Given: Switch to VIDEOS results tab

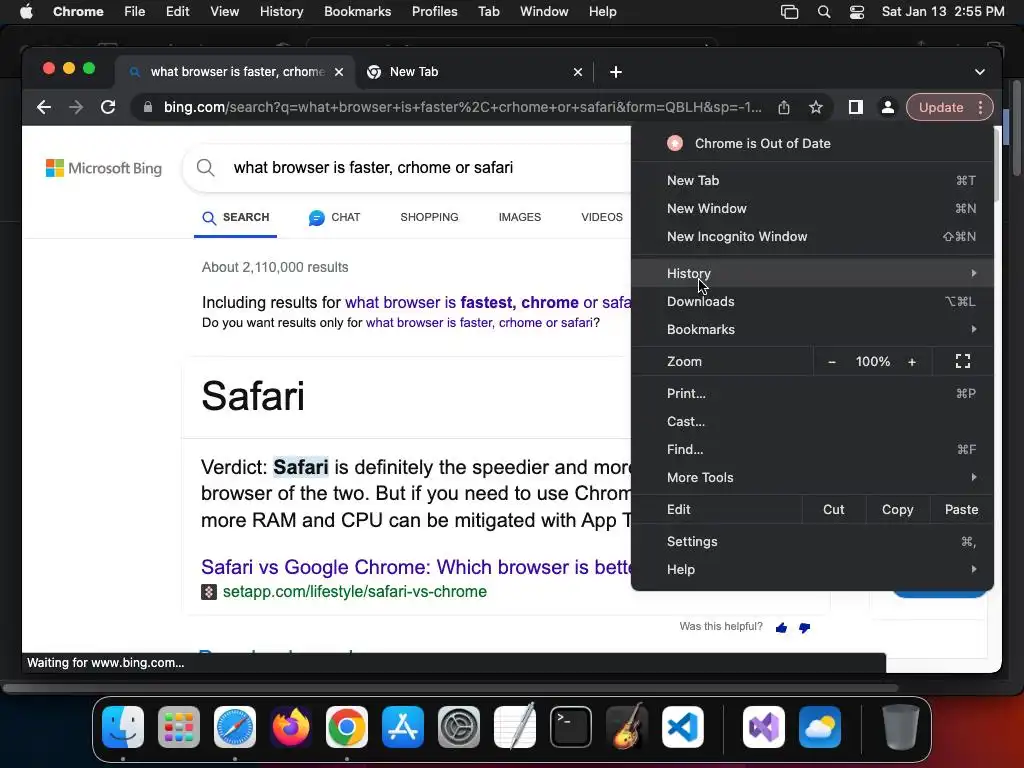Looking at the screenshot, I should pyautogui.click(x=601, y=217).
